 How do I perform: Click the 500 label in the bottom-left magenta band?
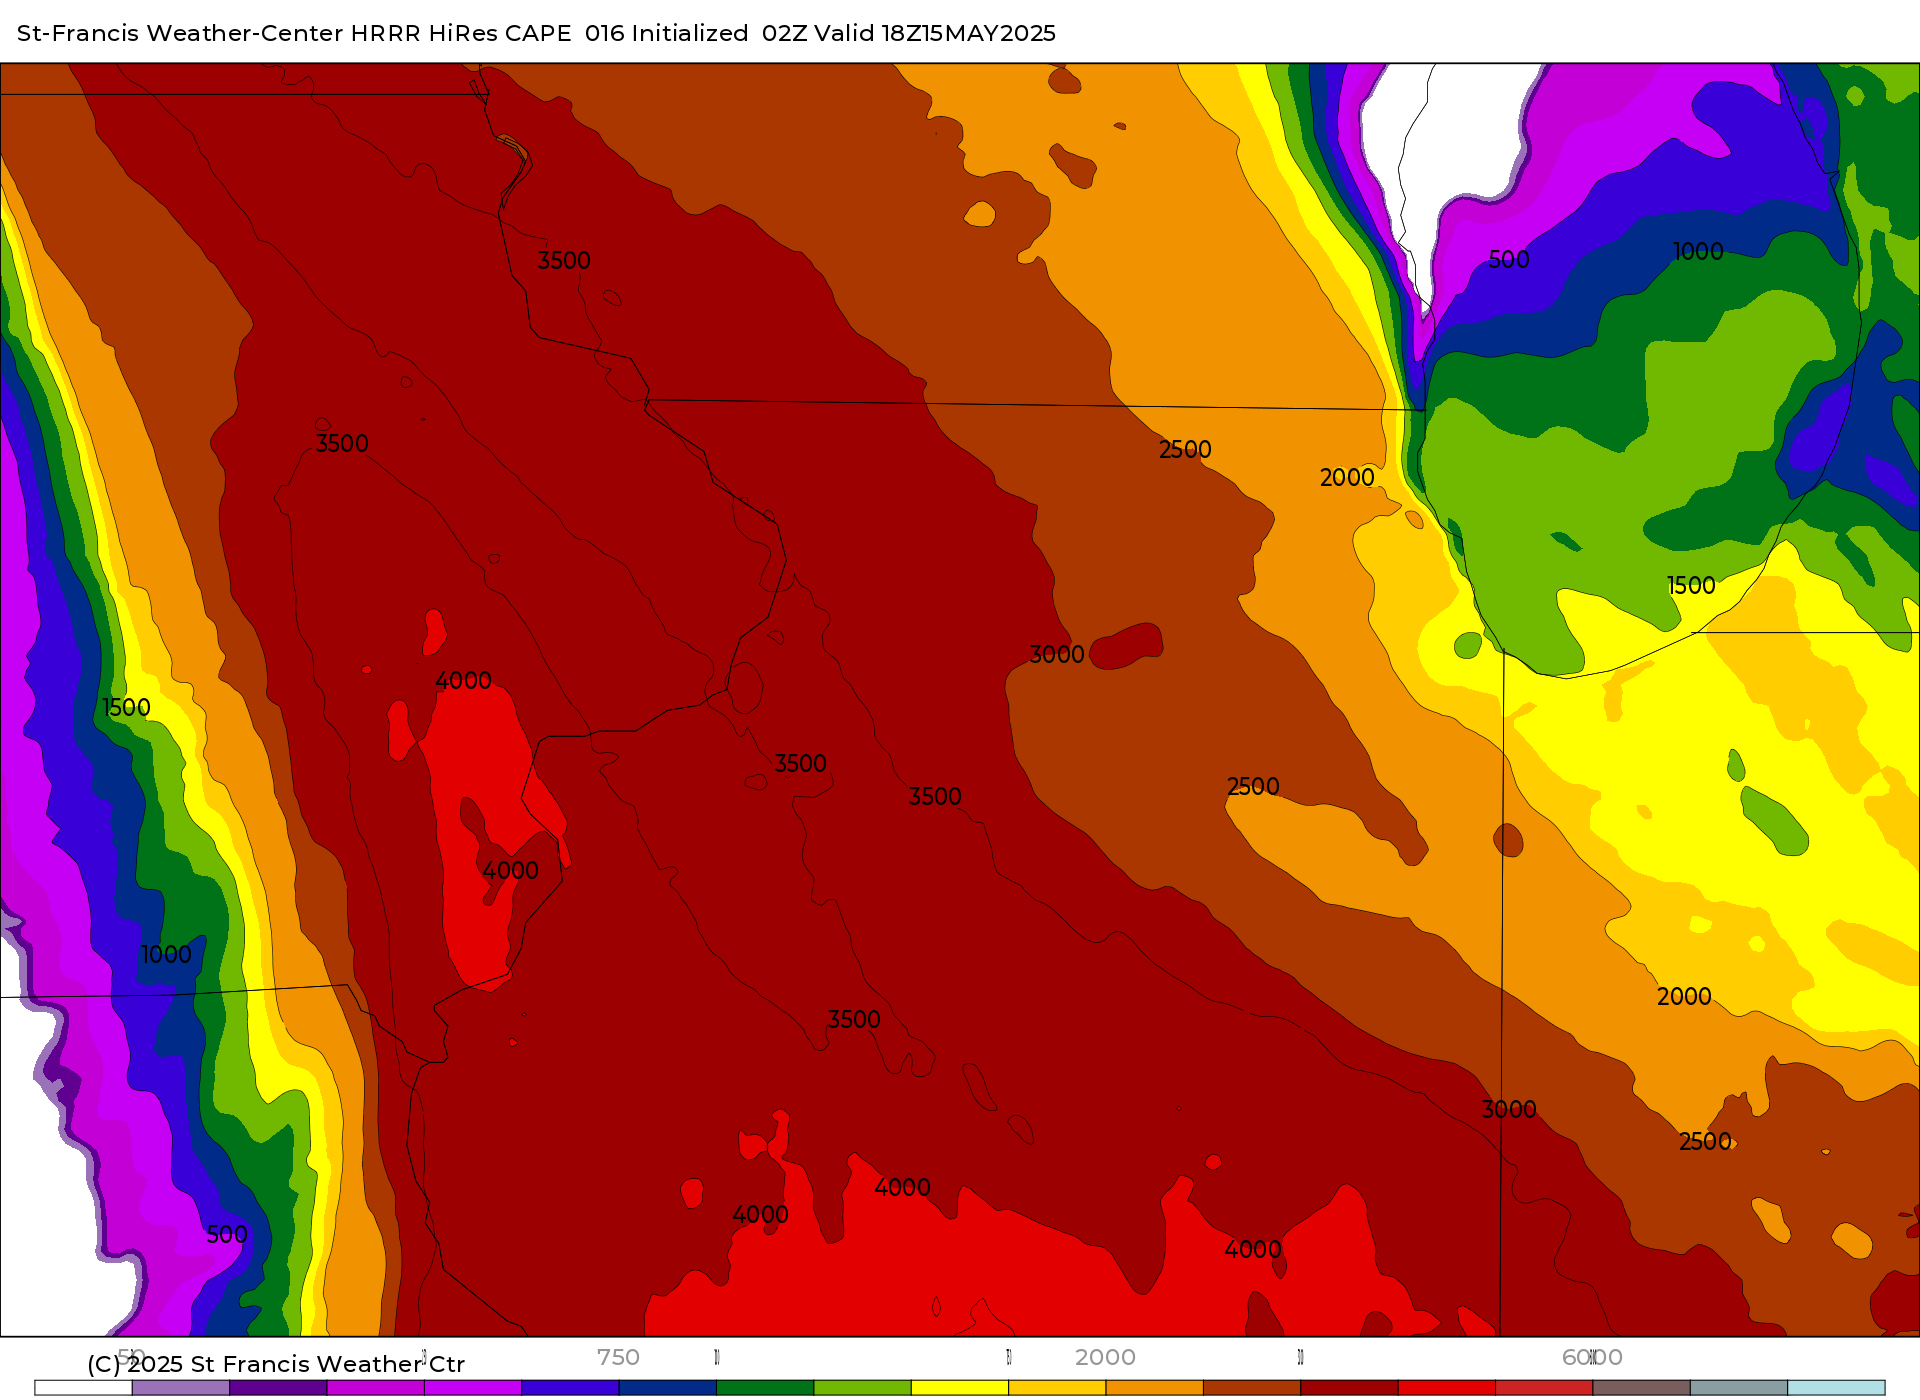(227, 1235)
